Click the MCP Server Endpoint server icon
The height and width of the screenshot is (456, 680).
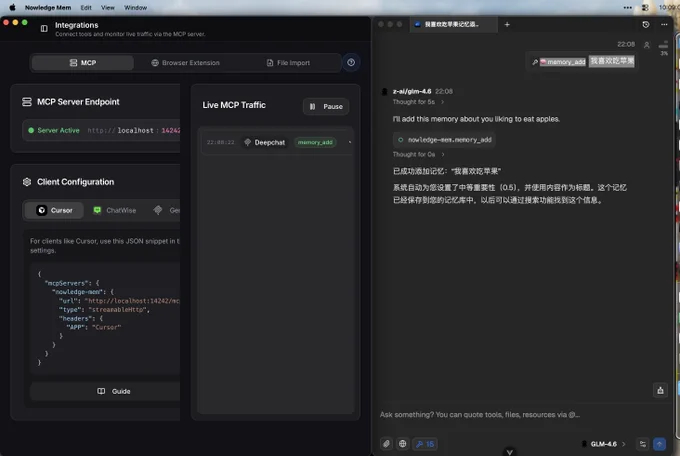27,102
